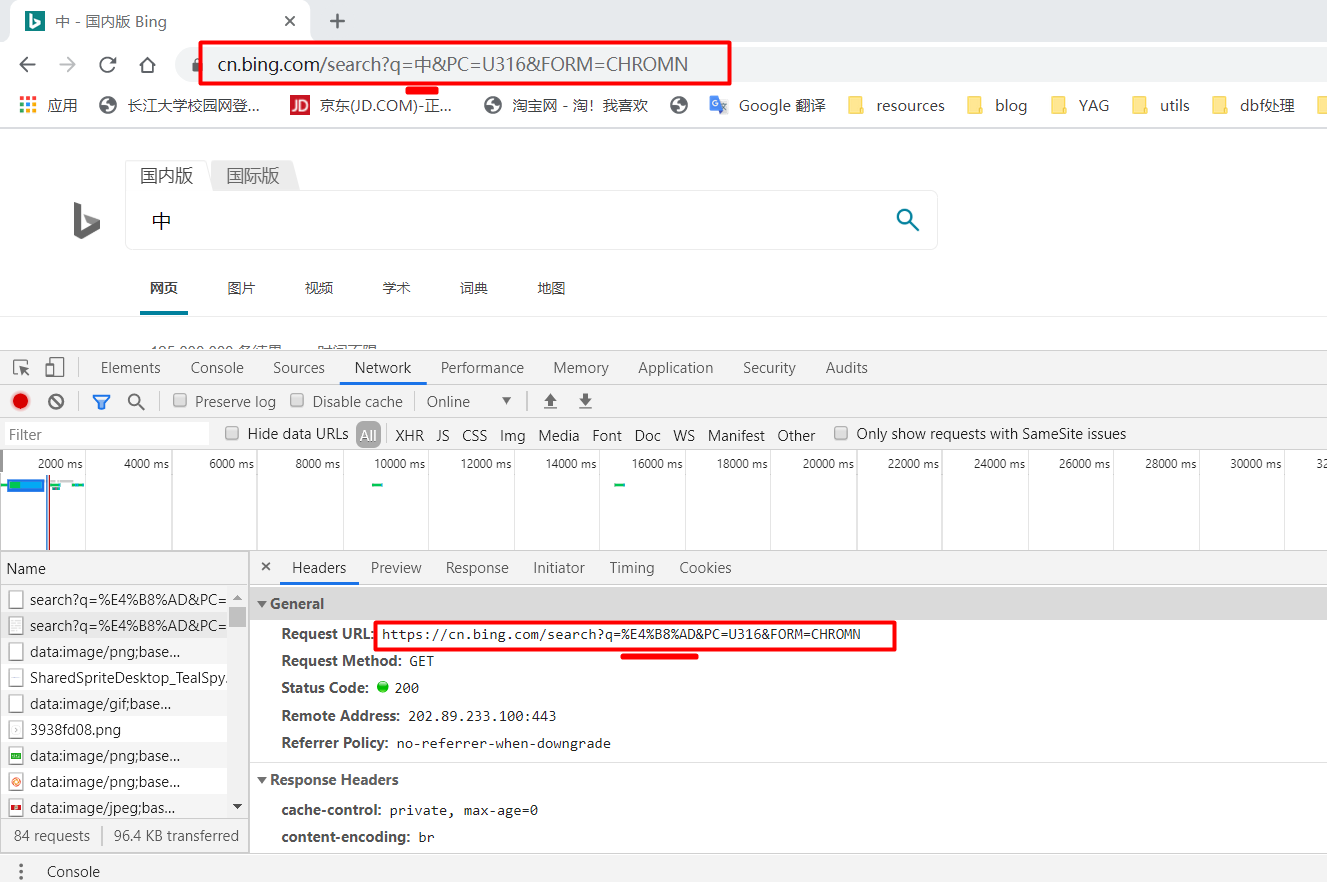
Task: Toggle the device toolbar icon
Action: (55, 368)
